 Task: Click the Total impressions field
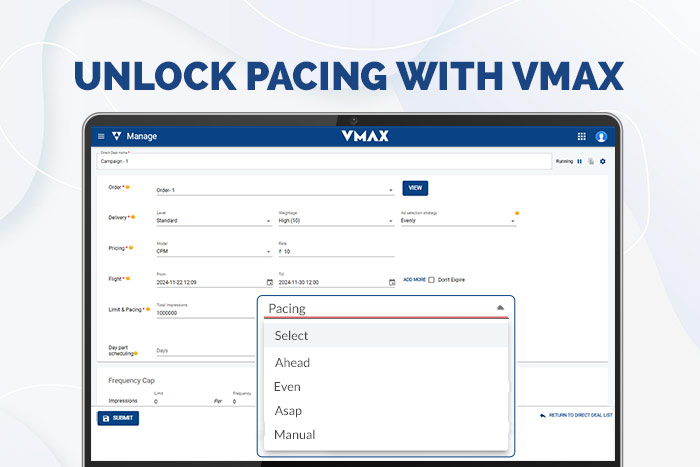[x=205, y=313]
